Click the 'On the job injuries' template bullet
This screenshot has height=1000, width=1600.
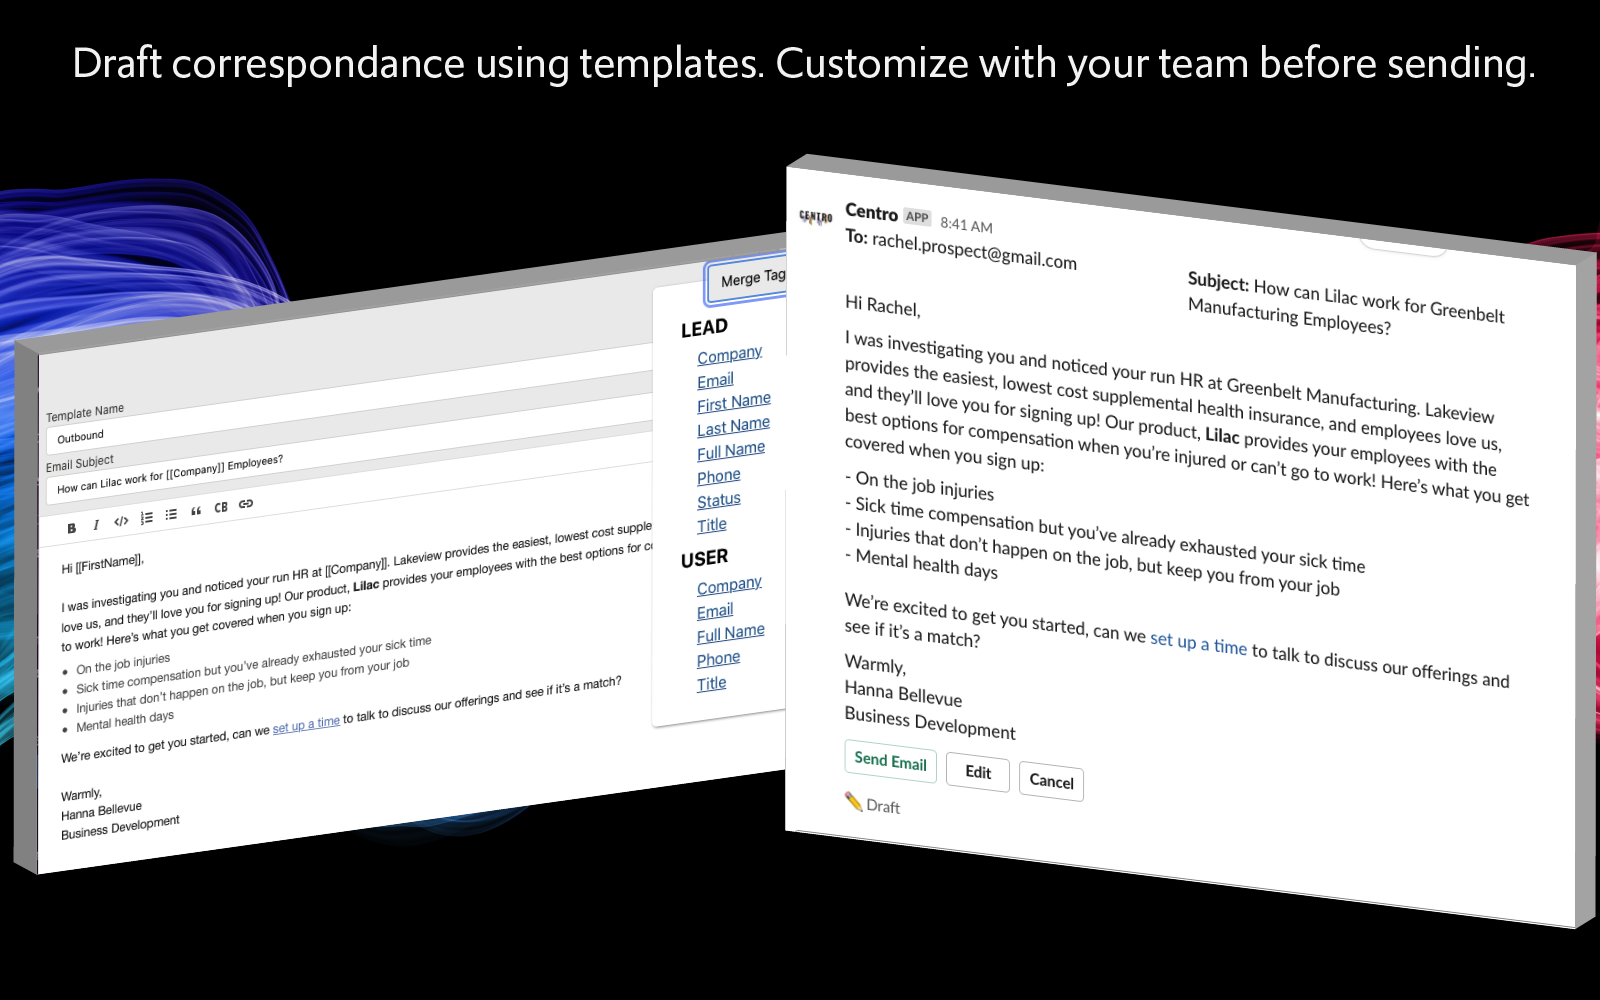click(x=123, y=663)
